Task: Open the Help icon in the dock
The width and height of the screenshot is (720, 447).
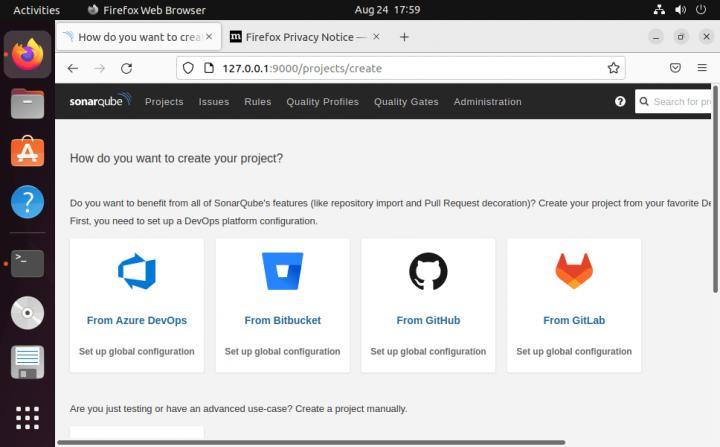Action: point(28,202)
